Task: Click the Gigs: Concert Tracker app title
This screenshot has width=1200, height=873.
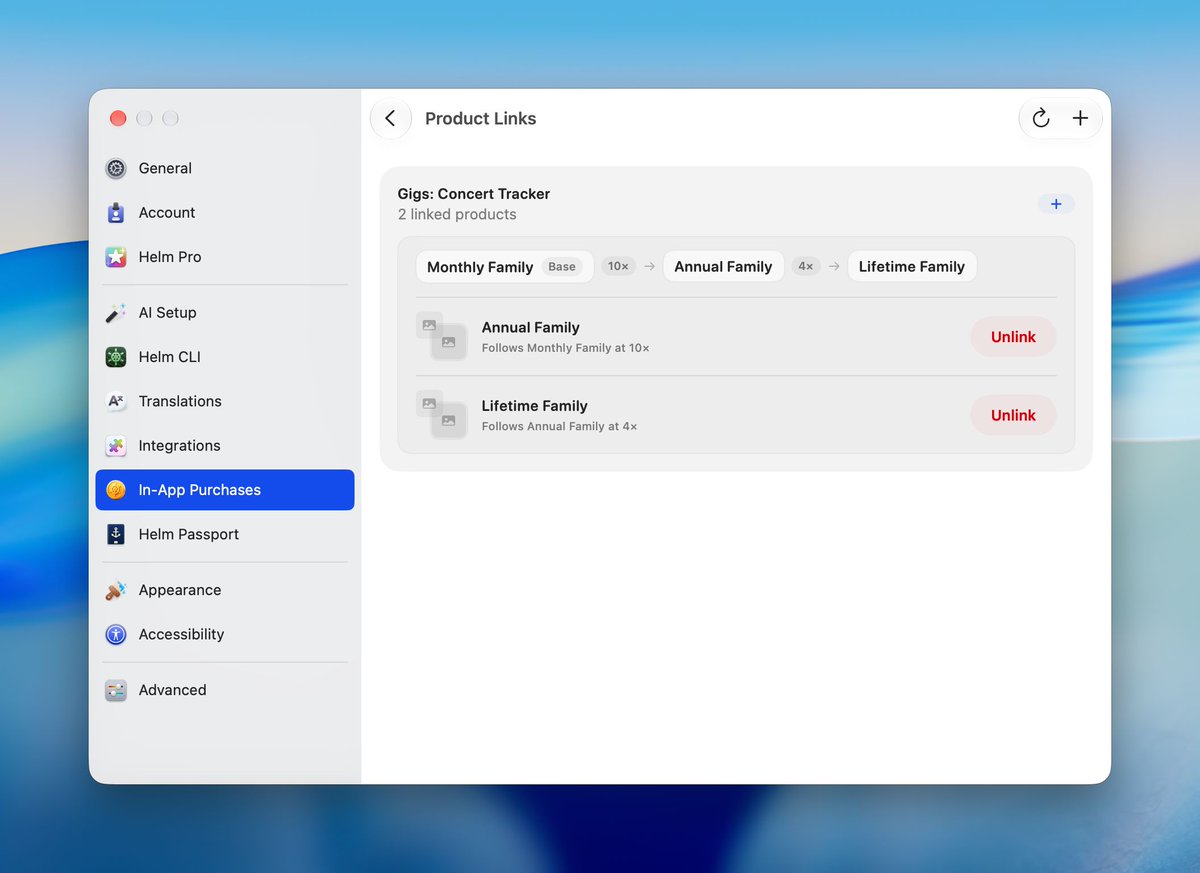Action: tap(474, 194)
